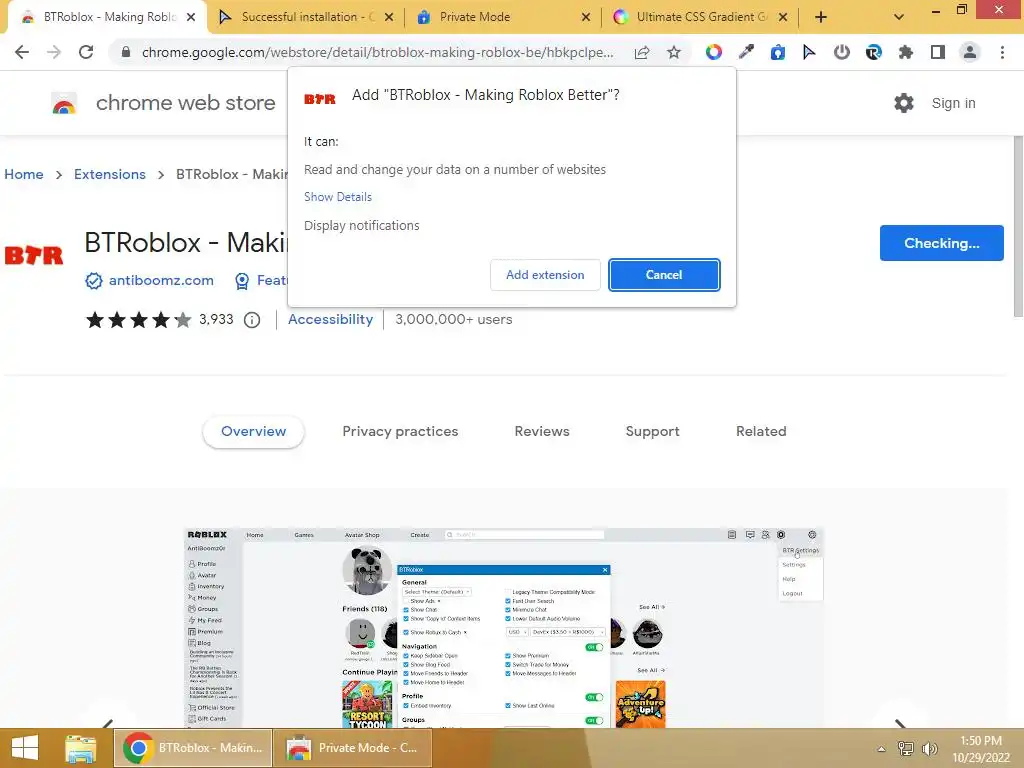The image size is (1024, 768).
Task: Open the taskbar clock and date
Action: click(x=981, y=749)
